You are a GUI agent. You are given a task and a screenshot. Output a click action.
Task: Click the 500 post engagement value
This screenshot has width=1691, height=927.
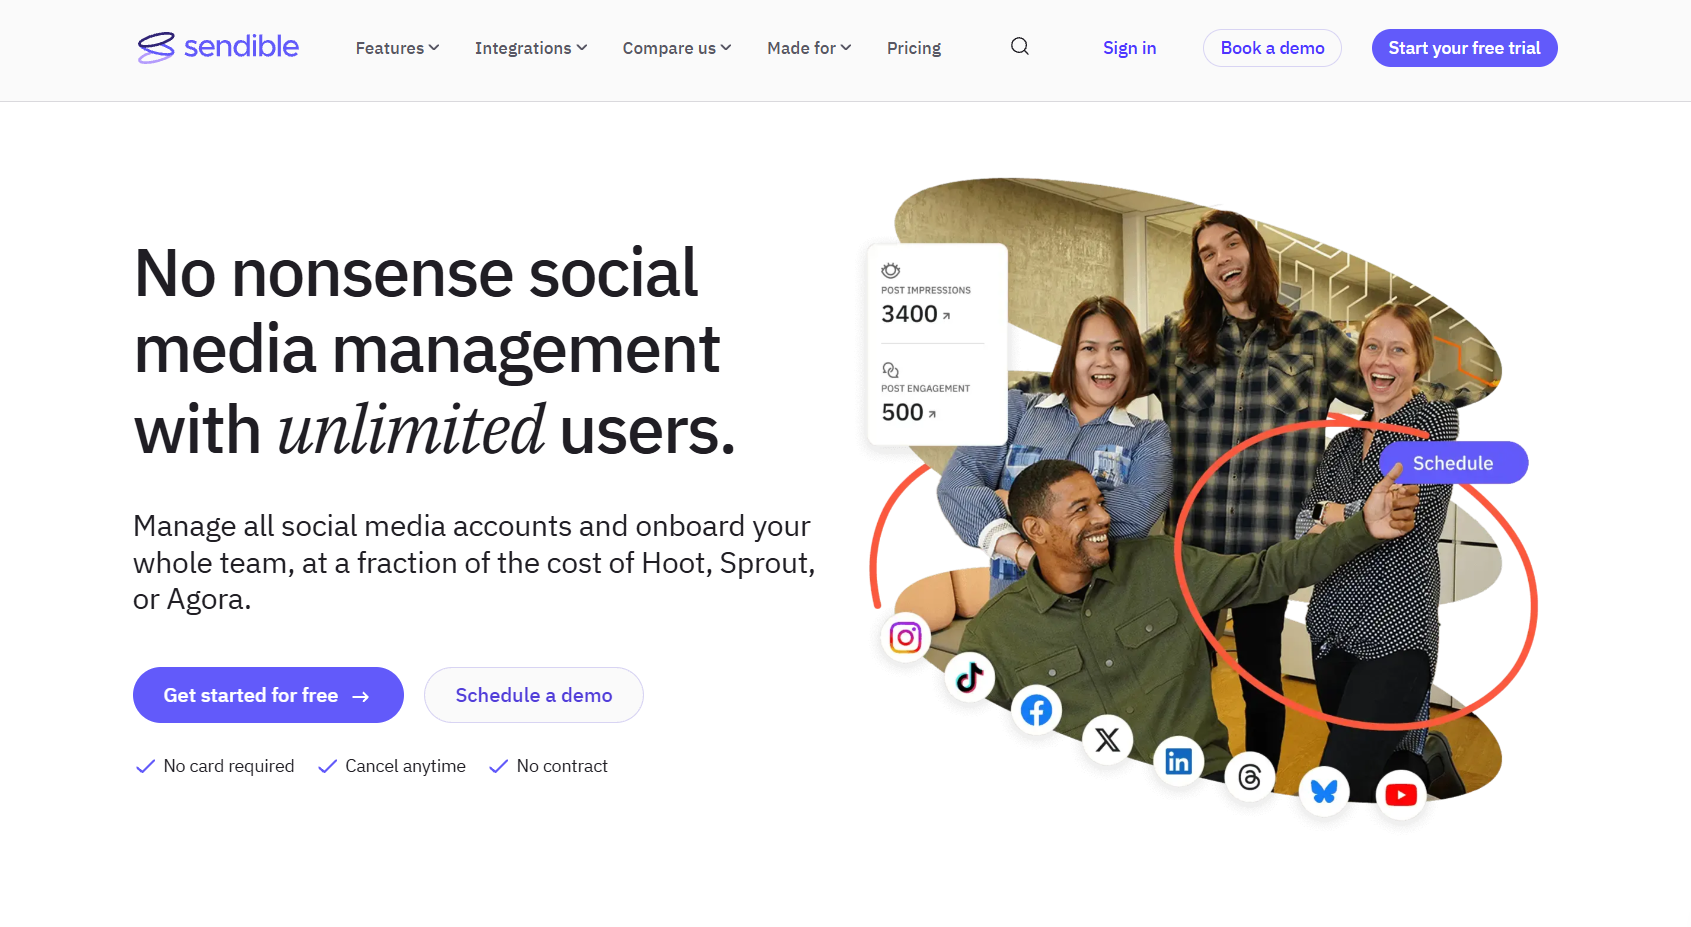pyautogui.click(x=902, y=412)
